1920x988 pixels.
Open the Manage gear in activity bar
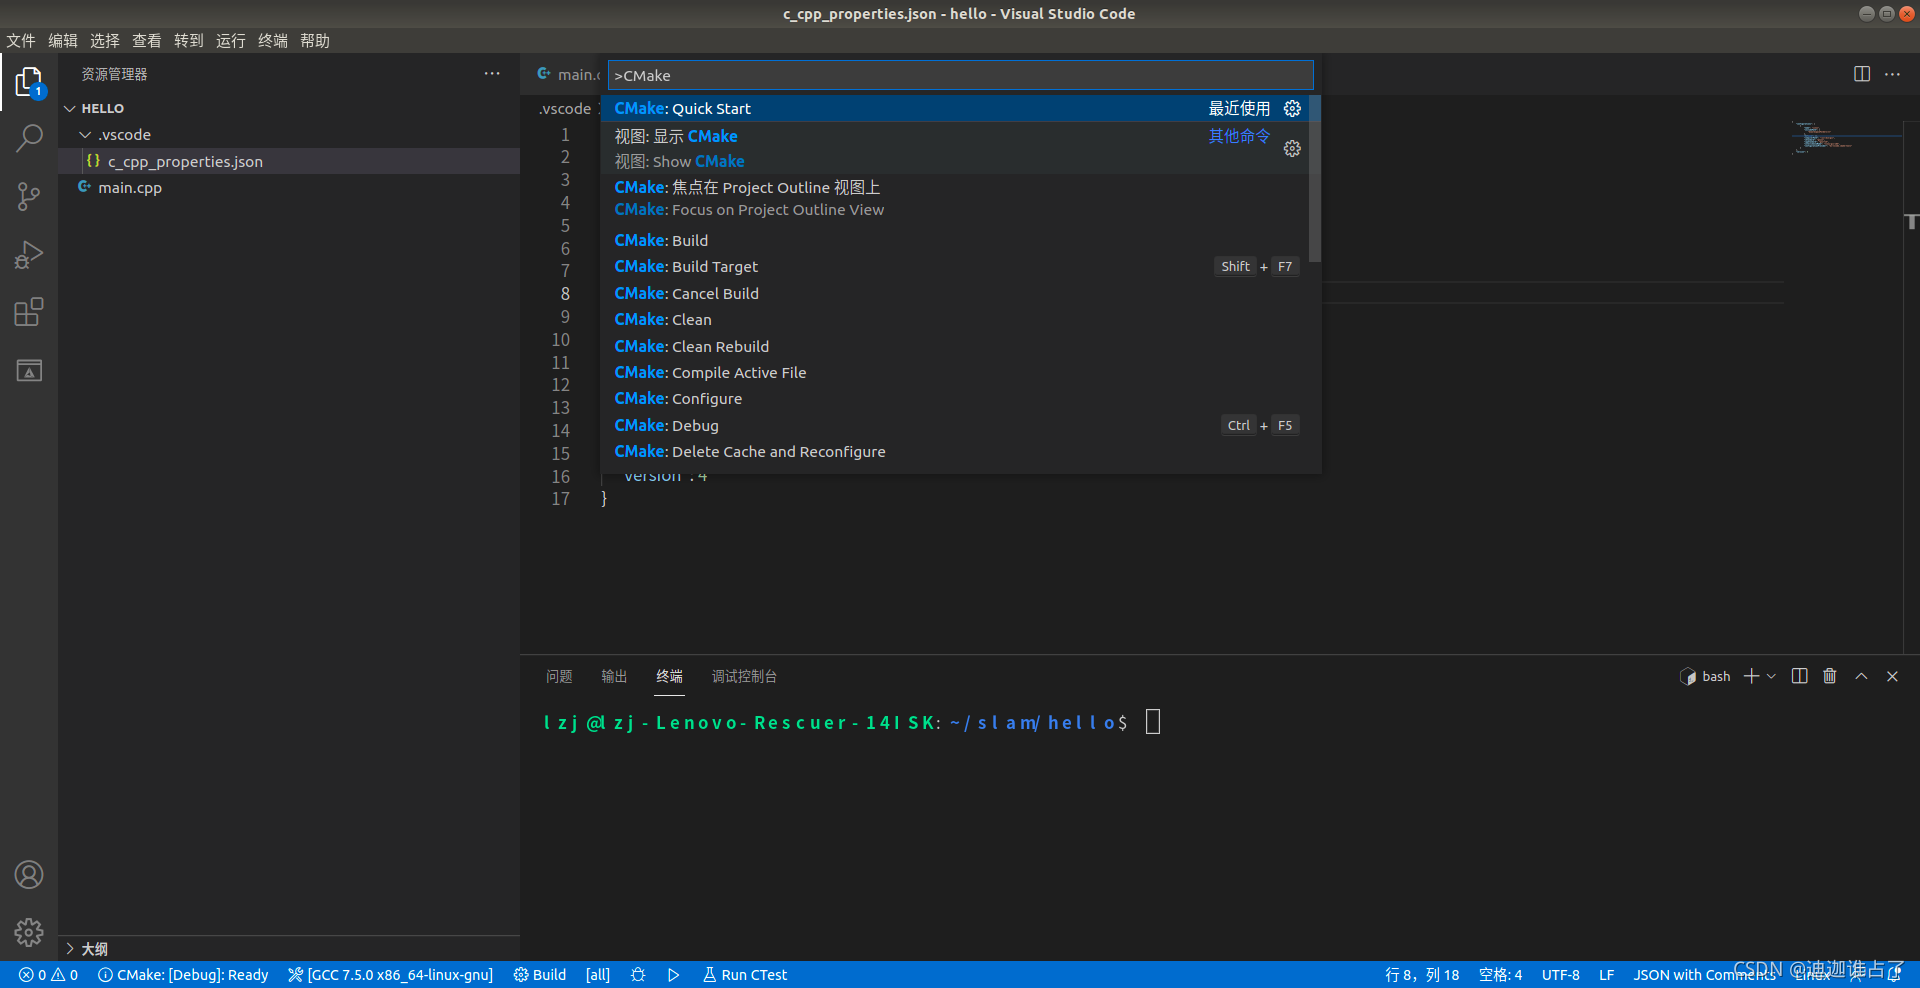pos(29,933)
